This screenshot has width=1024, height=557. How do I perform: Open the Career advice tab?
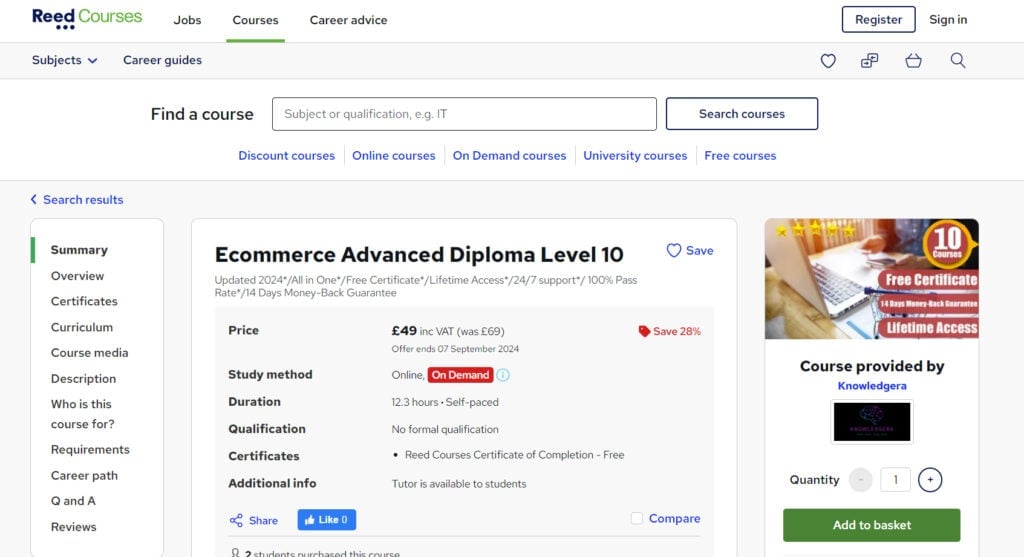(x=348, y=20)
